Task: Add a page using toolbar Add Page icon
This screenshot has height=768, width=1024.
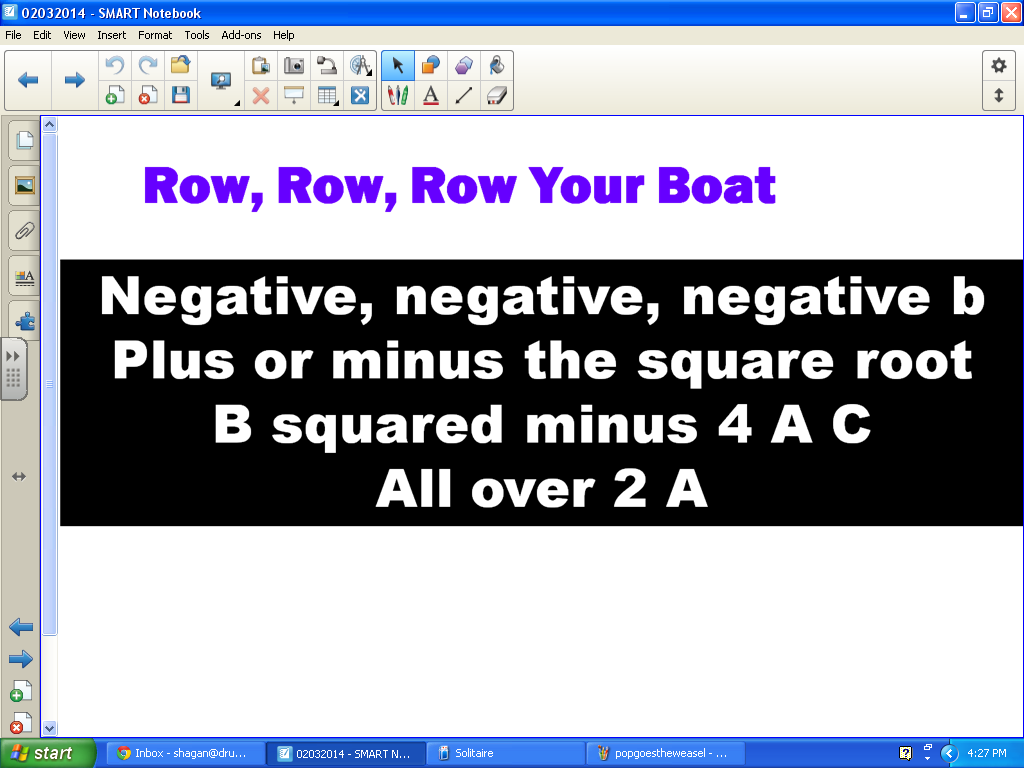Action: pos(115,95)
